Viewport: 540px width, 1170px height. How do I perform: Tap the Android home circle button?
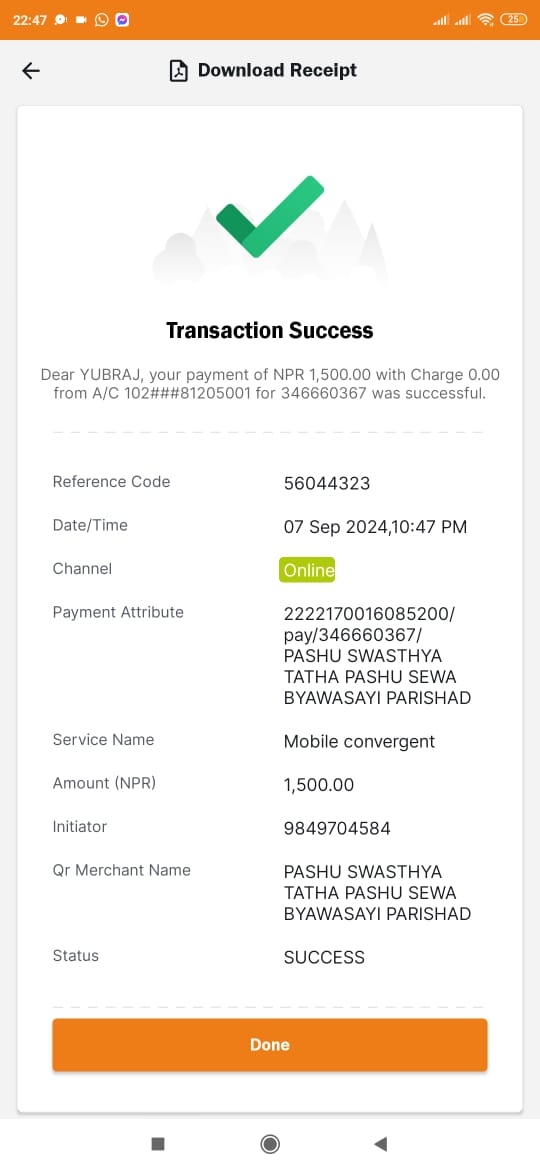(270, 1143)
